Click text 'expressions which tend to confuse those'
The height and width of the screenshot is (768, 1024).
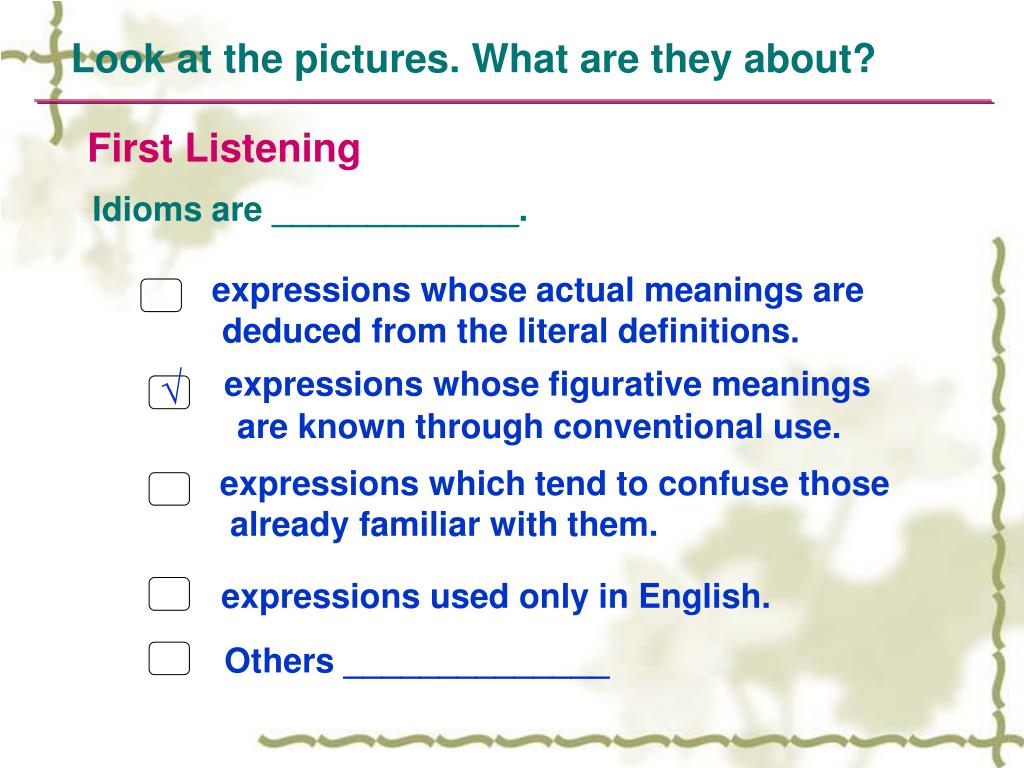click(554, 484)
